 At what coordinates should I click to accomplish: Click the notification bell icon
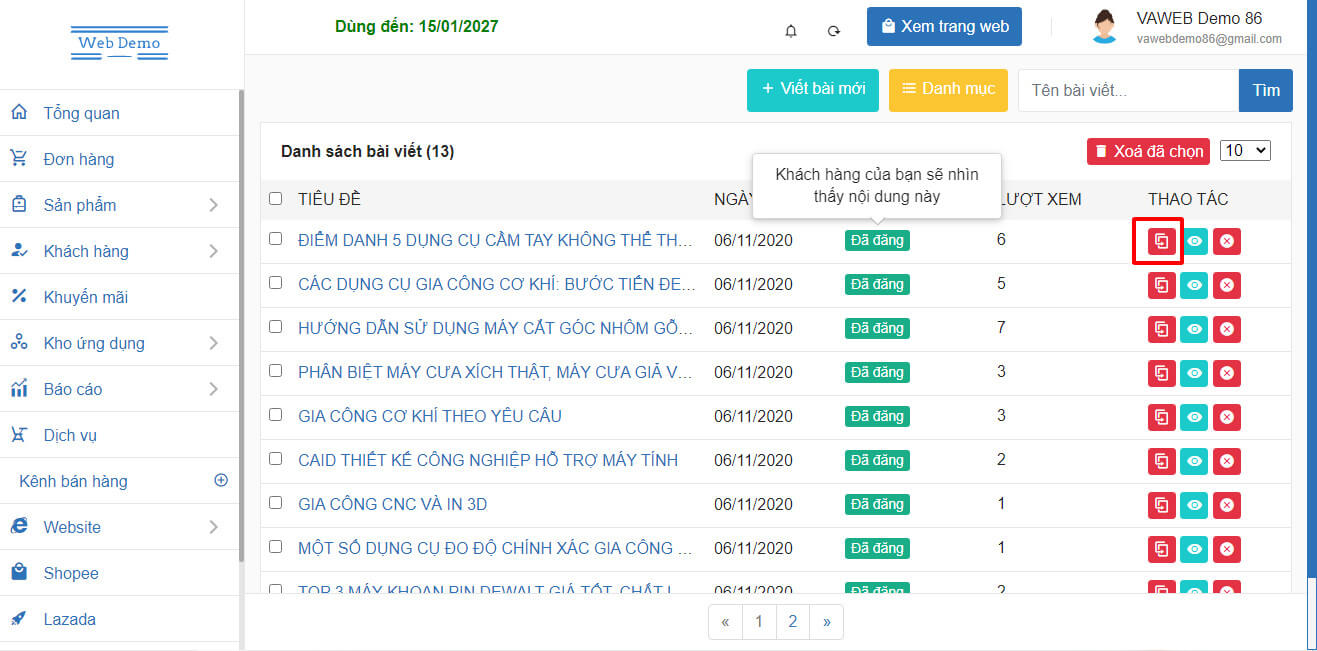tap(791, 30)
